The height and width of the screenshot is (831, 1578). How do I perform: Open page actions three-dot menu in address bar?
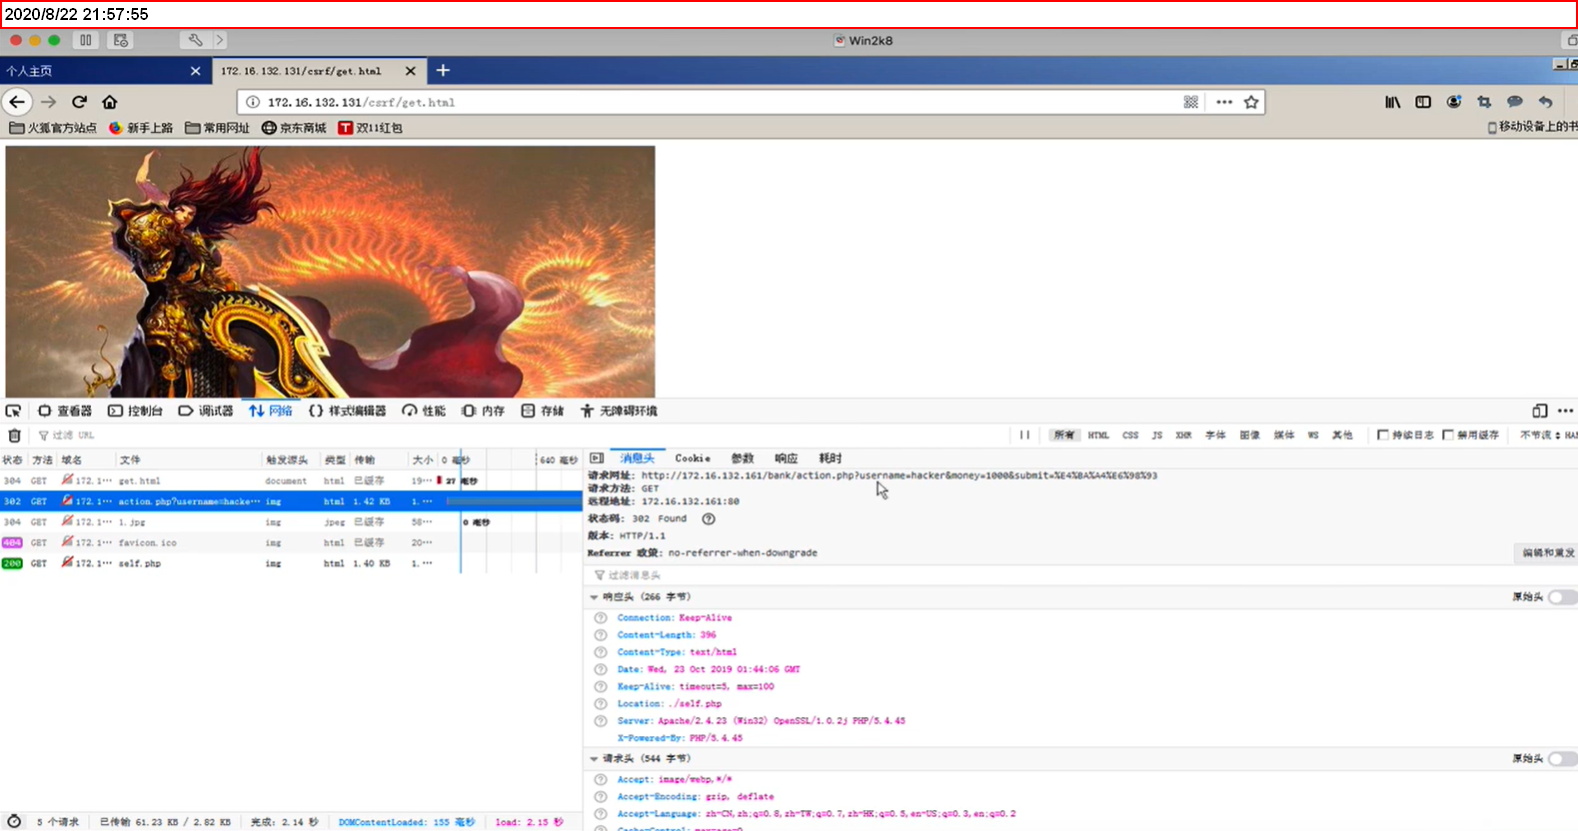point(1224,102)
